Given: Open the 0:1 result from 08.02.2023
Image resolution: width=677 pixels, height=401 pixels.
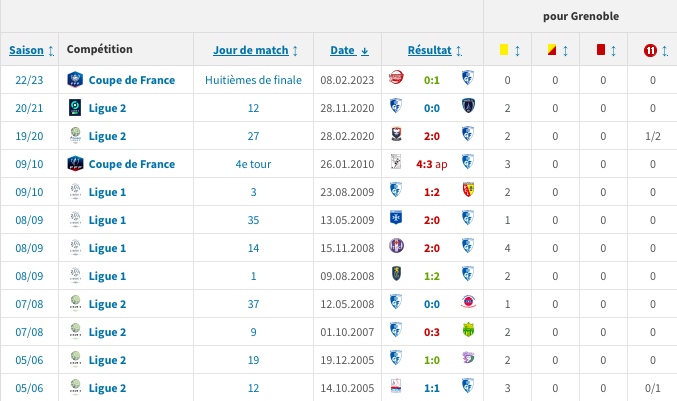Looking at the screenshot, I should tap(432, 80).
